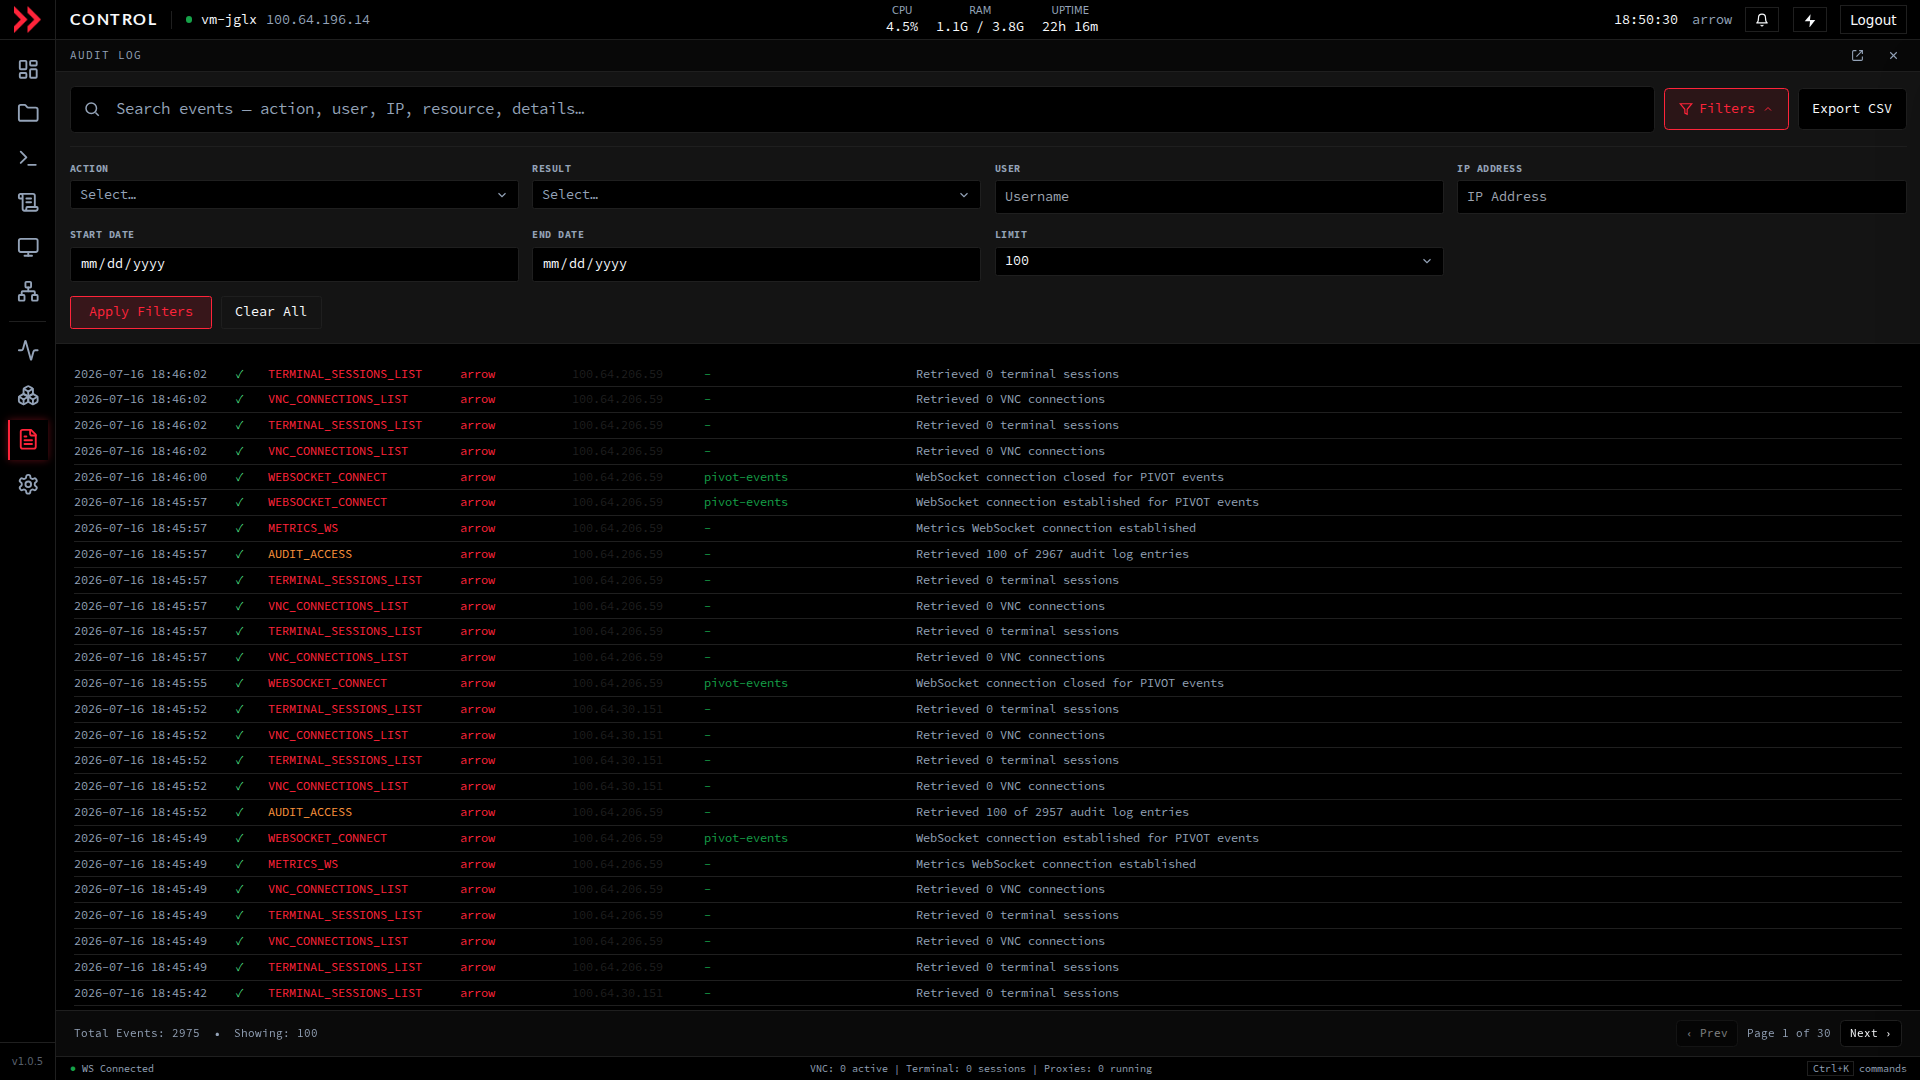Pop out audit log in new window
The image size is (1920, 1080).
pyautogui.click(x=1857, y=56)
